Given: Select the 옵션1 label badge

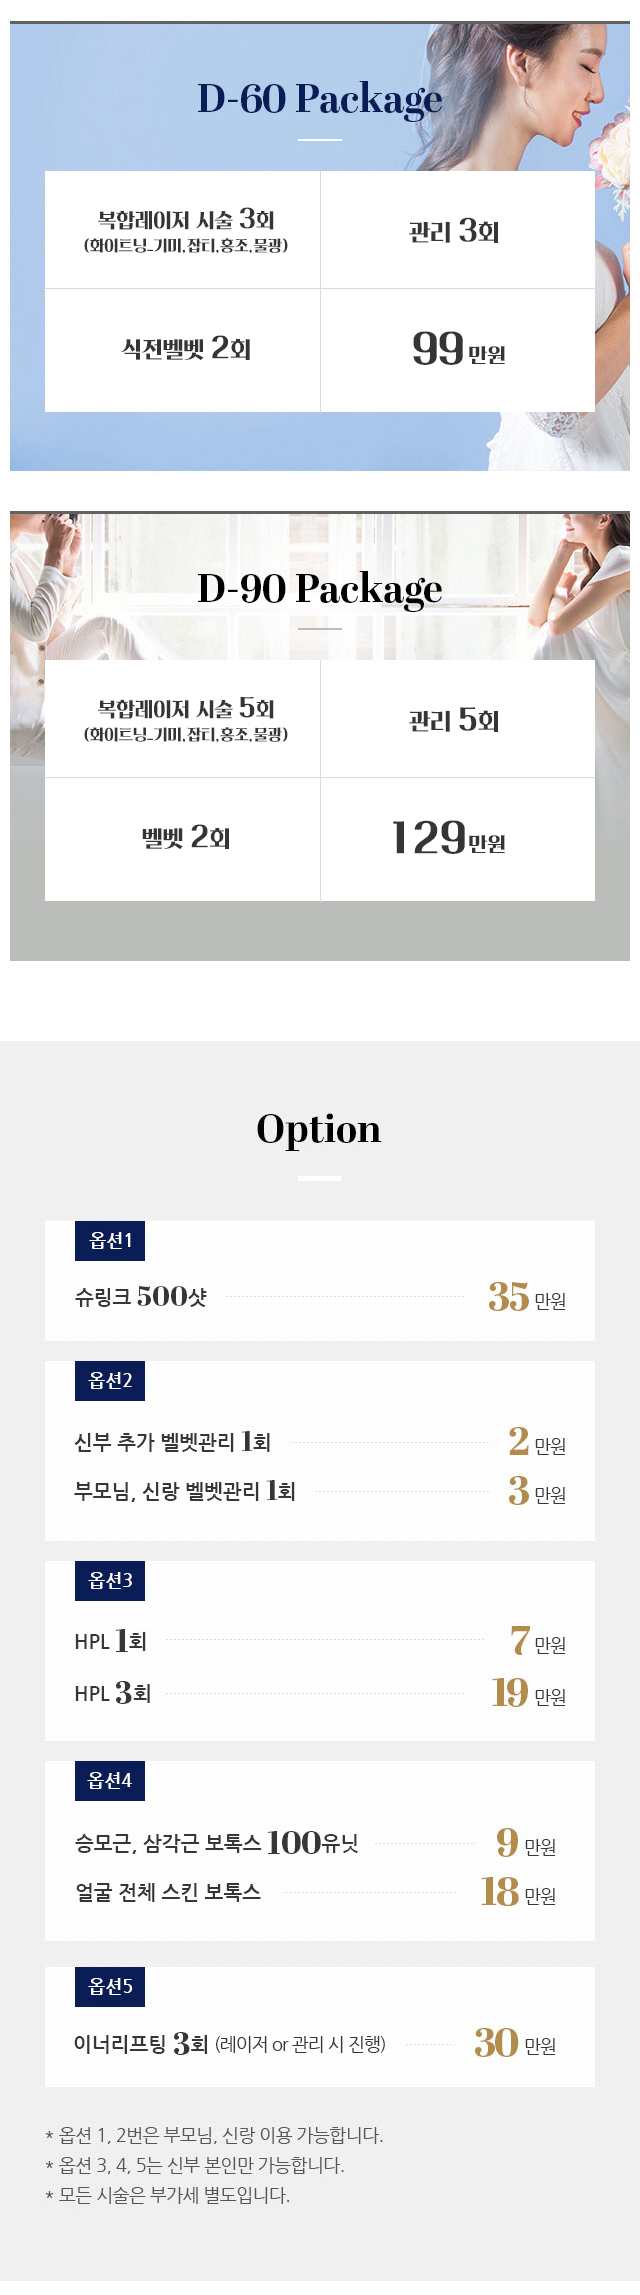Looking at the screenshot, I should (110, 1241).
